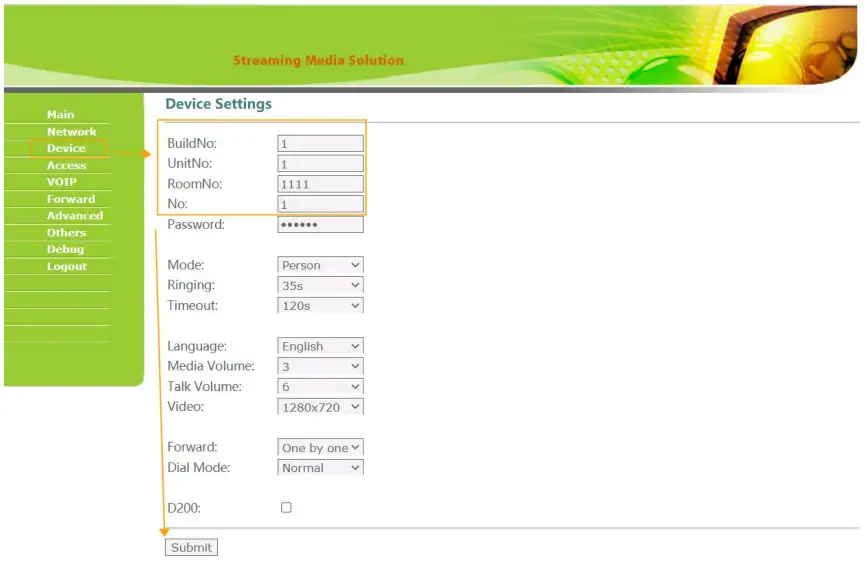Expand the Talk Volume dropdown
867x565 pixels.
click(x=320, y=386)
